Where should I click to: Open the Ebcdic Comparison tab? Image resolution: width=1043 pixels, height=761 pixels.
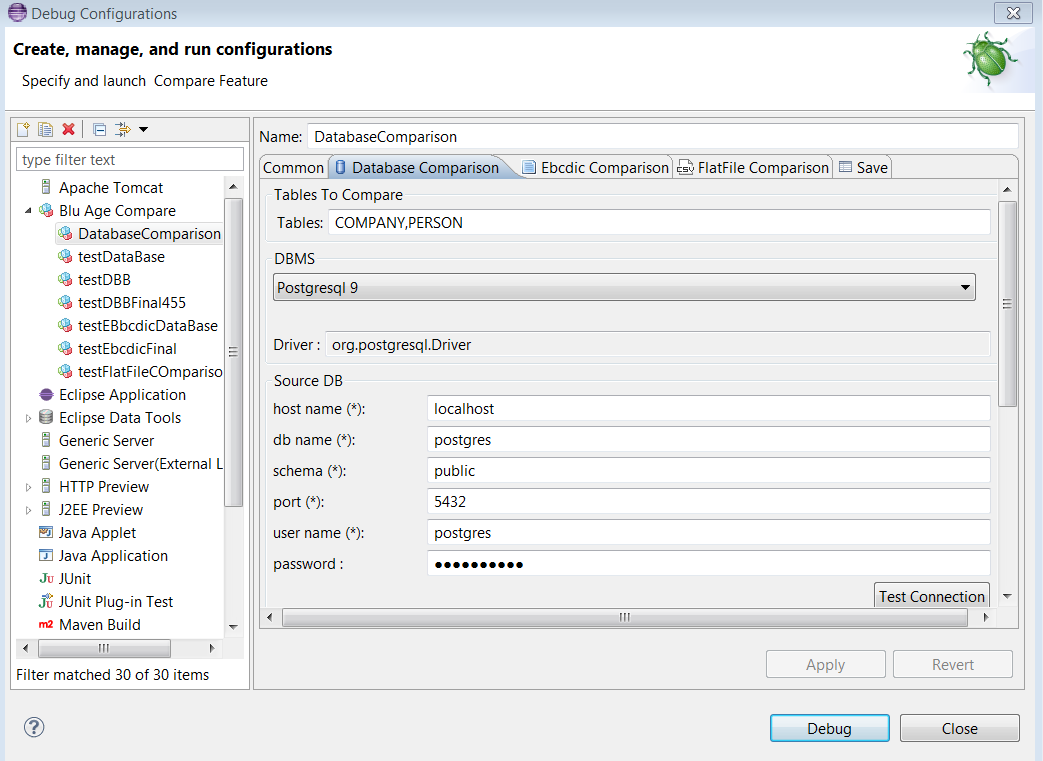coord(596,168)
